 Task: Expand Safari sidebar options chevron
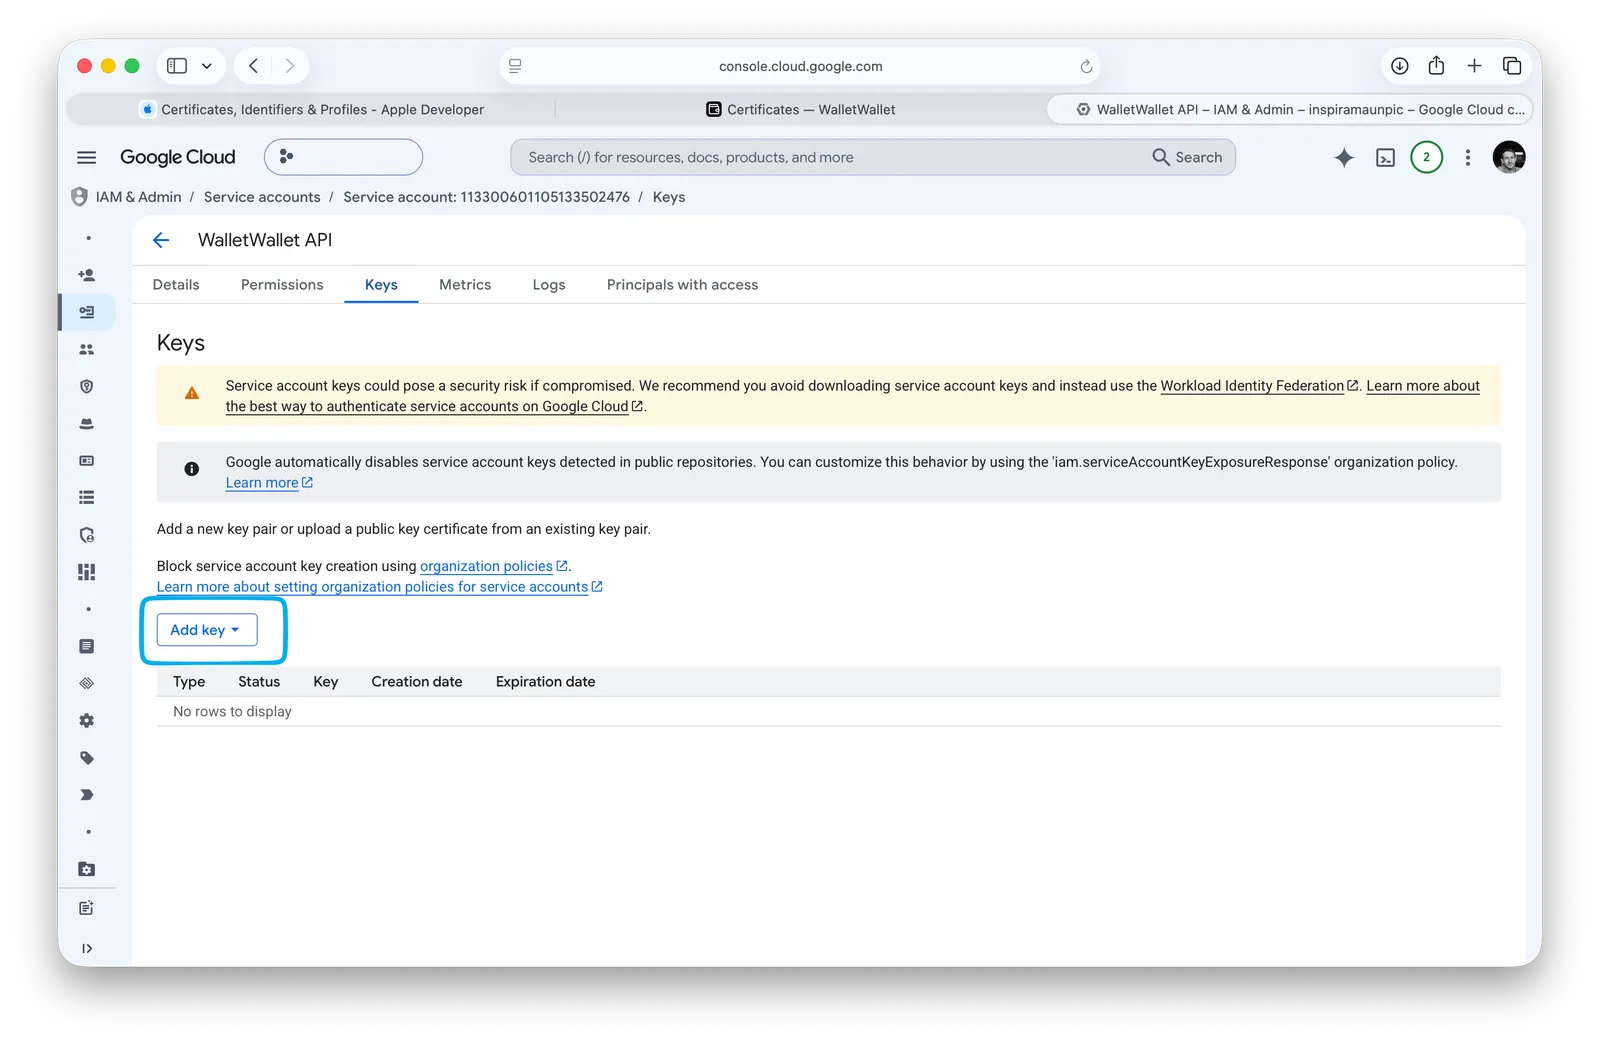(x=207, y=66)
